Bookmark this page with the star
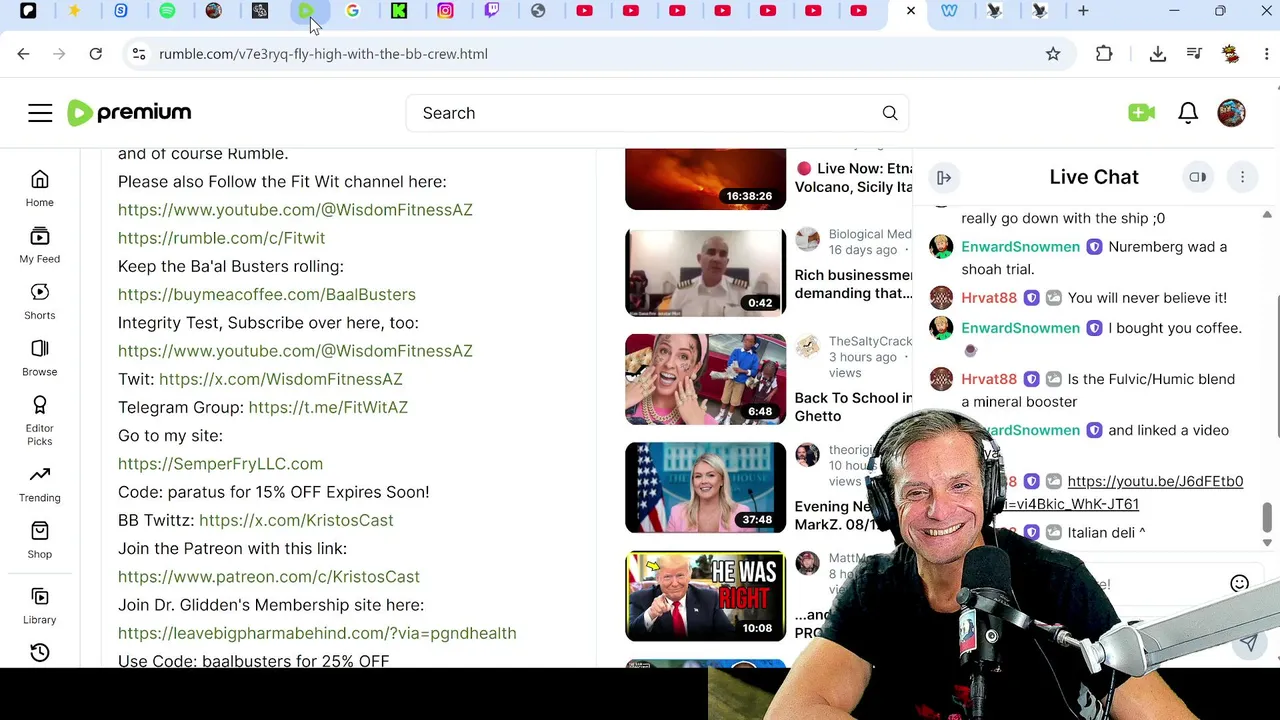 tap(1053, 54)
